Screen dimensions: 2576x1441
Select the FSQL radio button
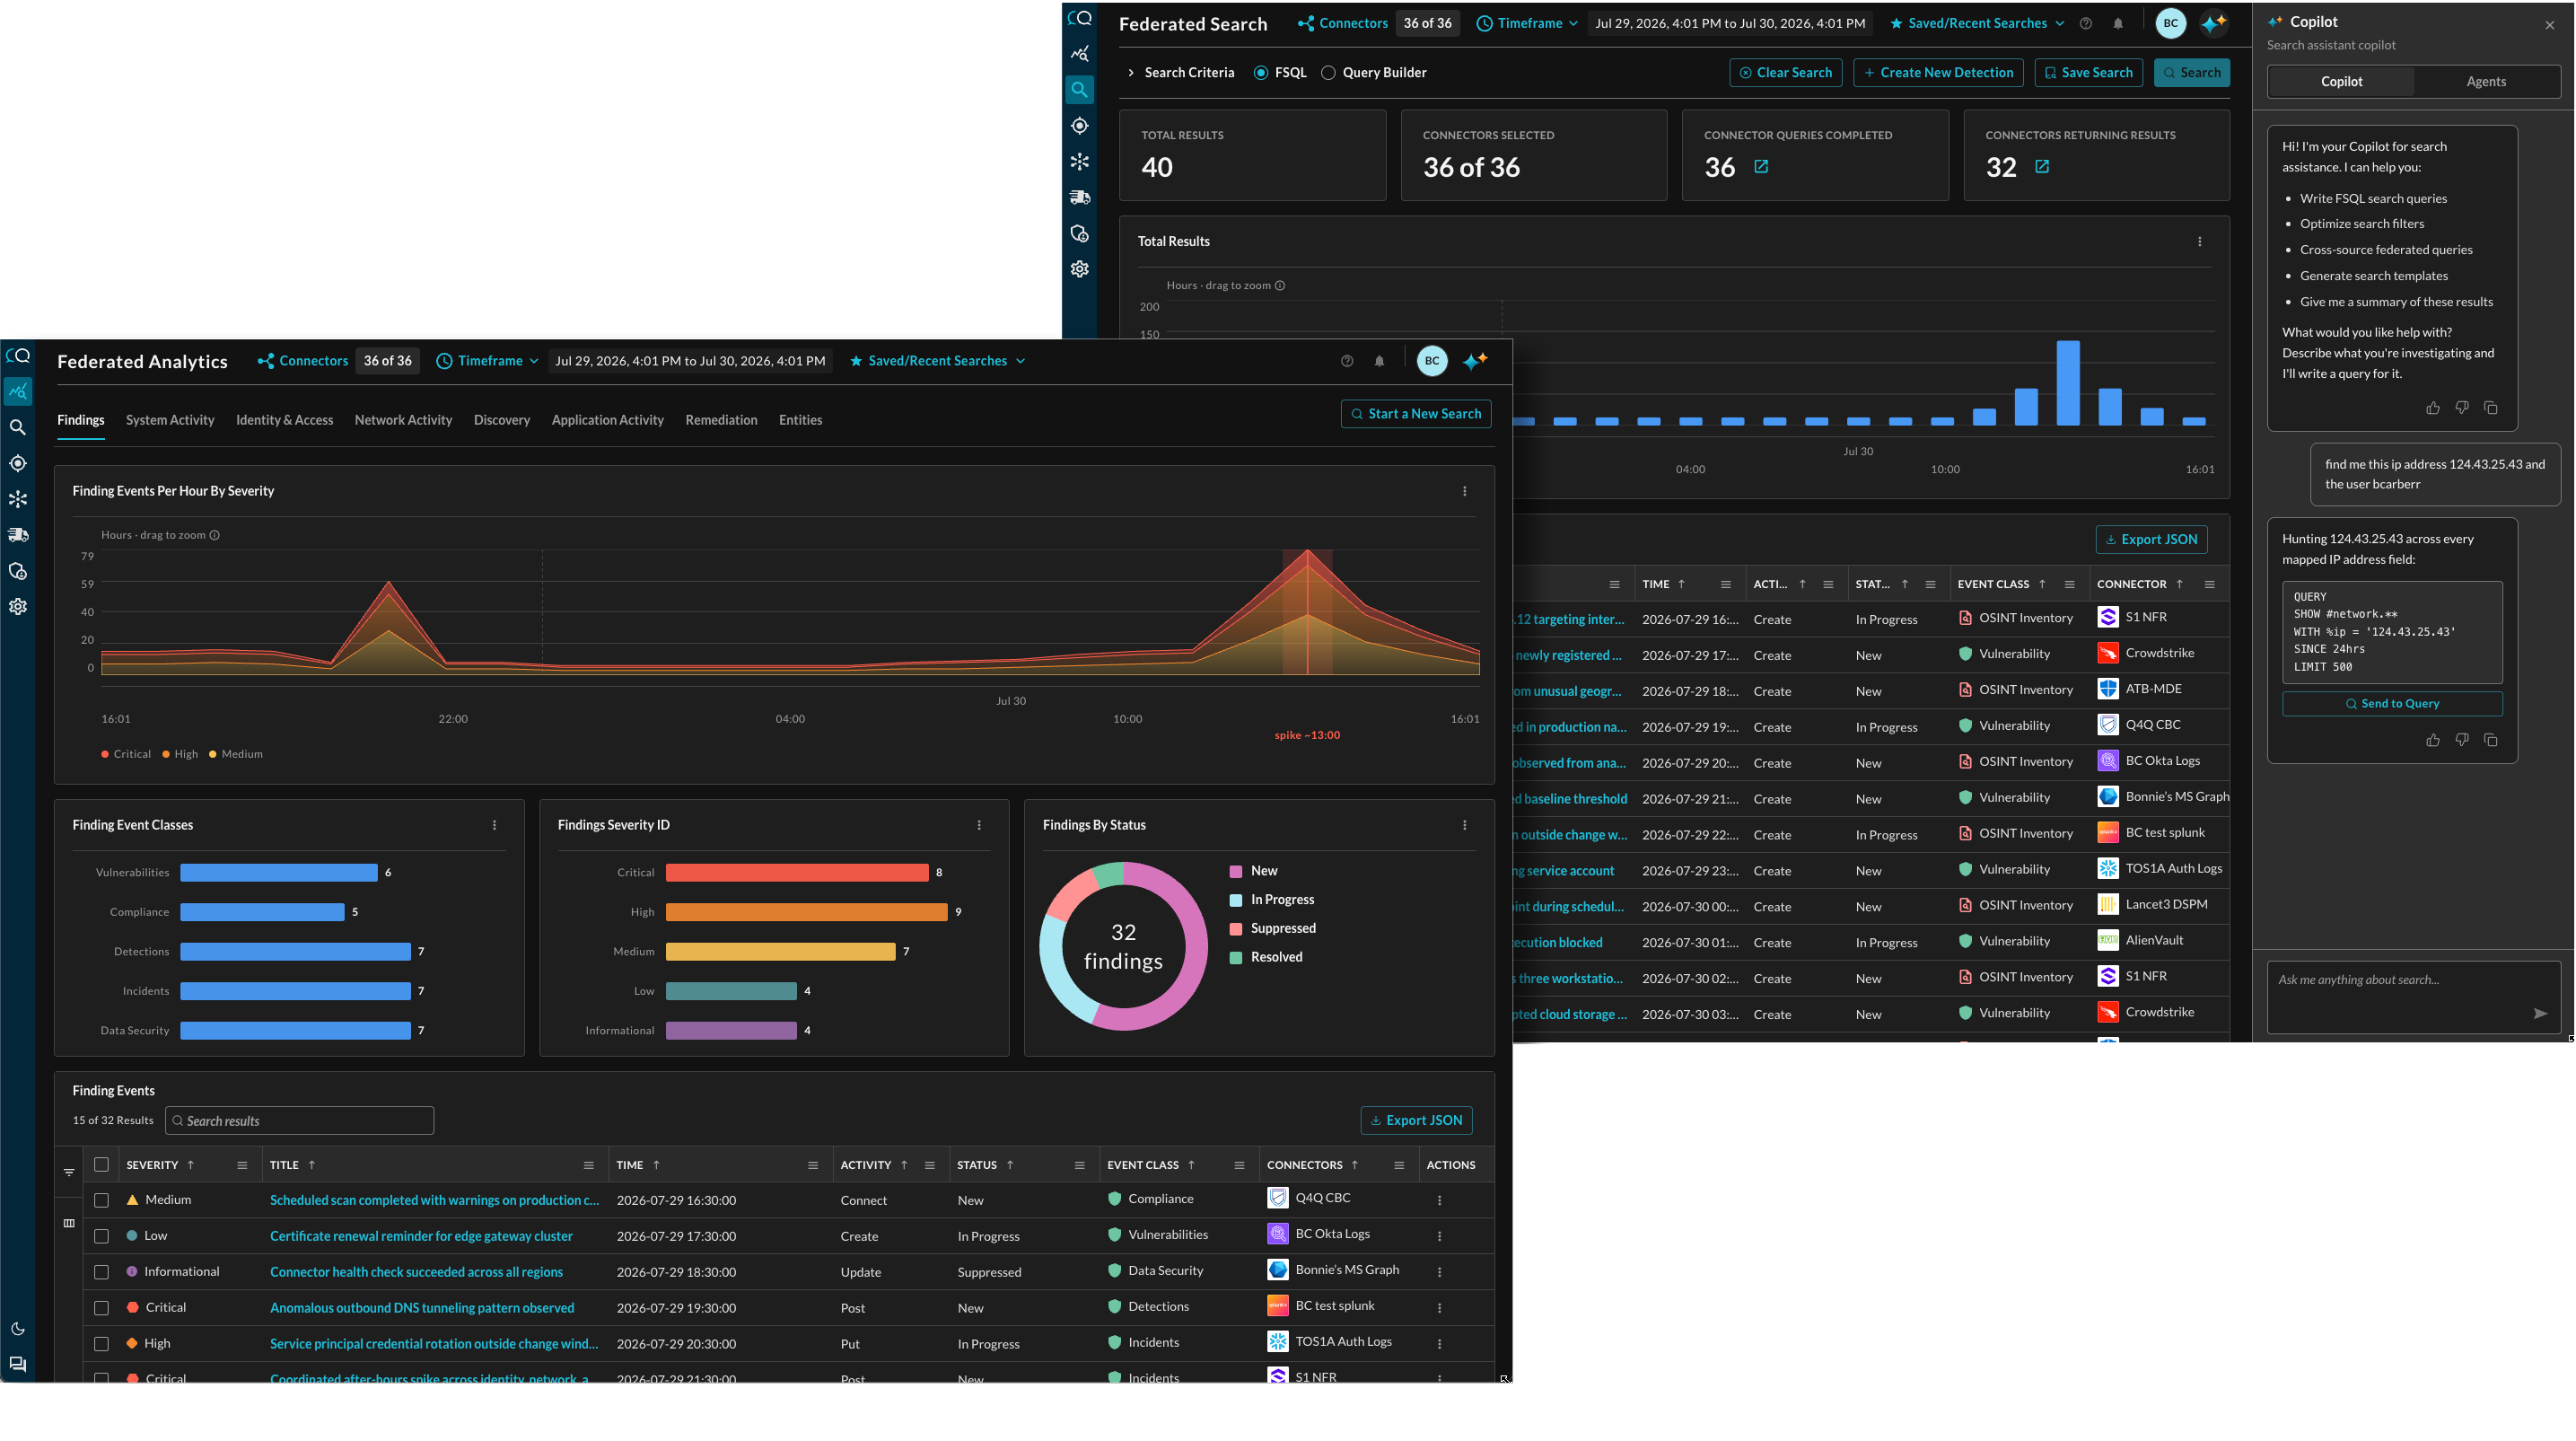click(1261, 73)
